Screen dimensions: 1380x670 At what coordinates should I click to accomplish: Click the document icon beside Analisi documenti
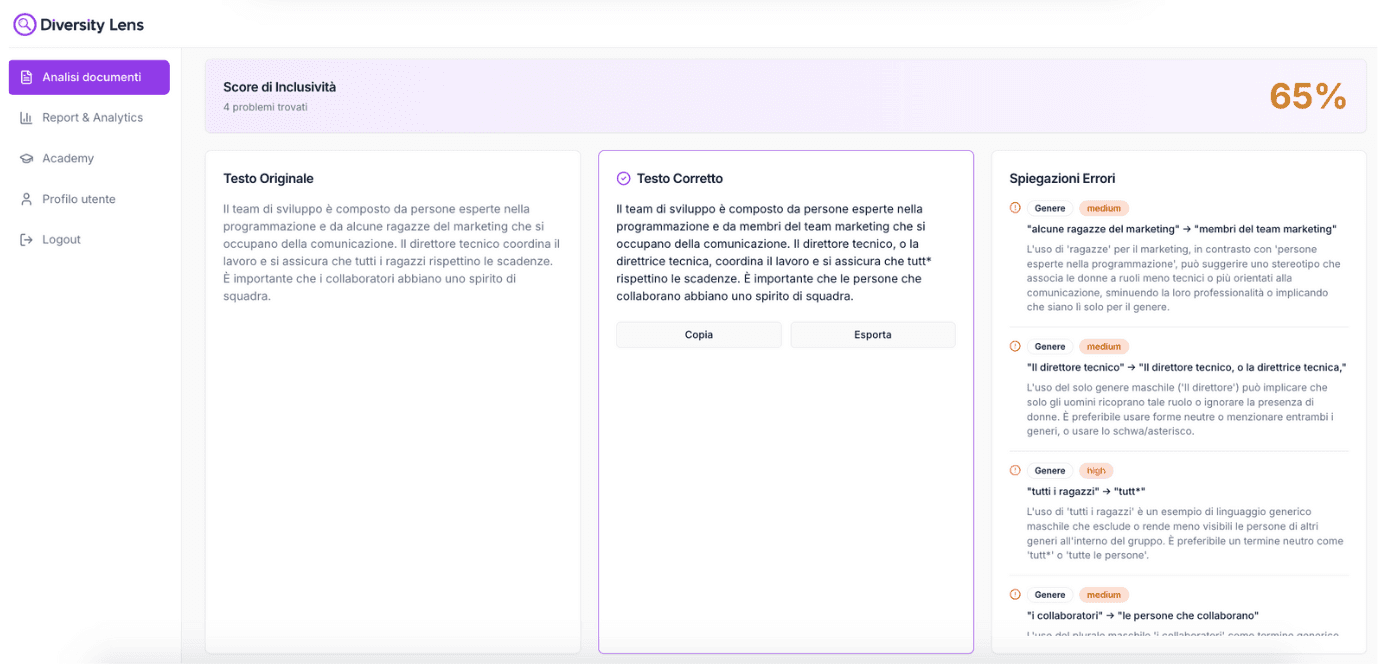coord(27,77)
